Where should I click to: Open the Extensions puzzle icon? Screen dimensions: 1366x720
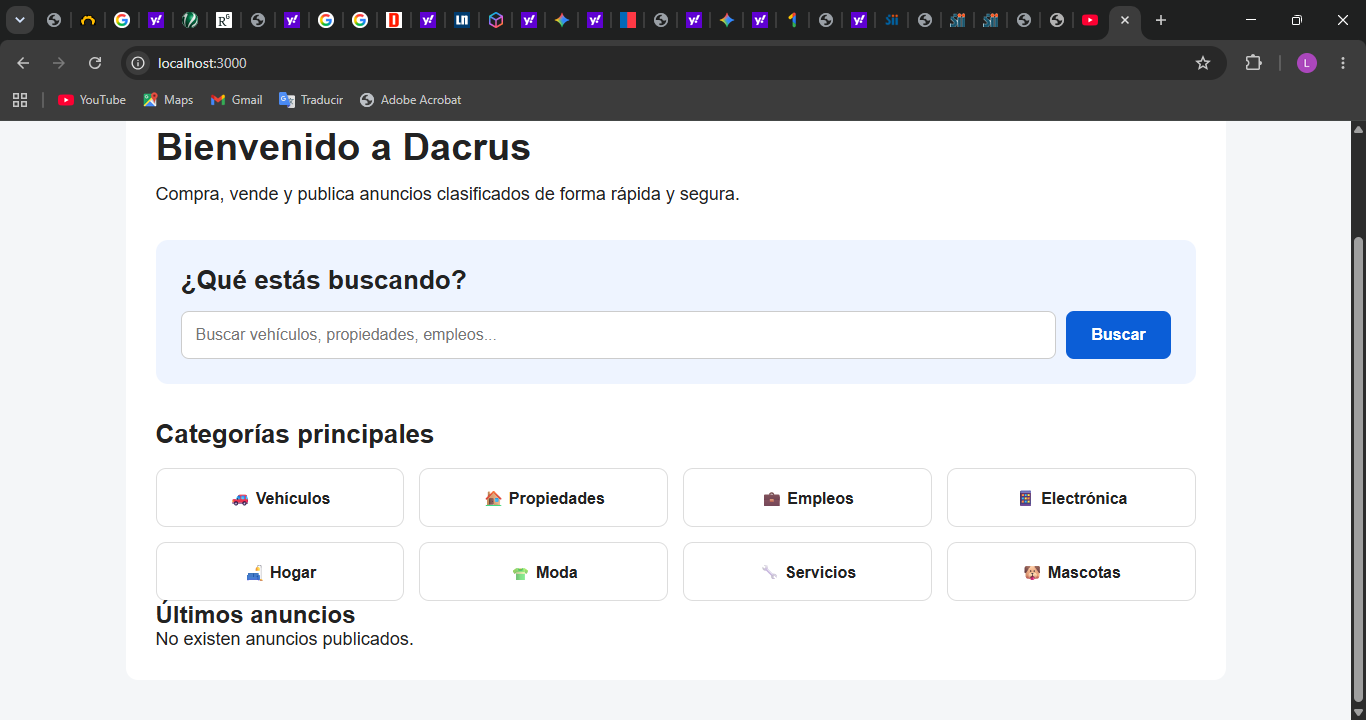(x=1253, y=63)
